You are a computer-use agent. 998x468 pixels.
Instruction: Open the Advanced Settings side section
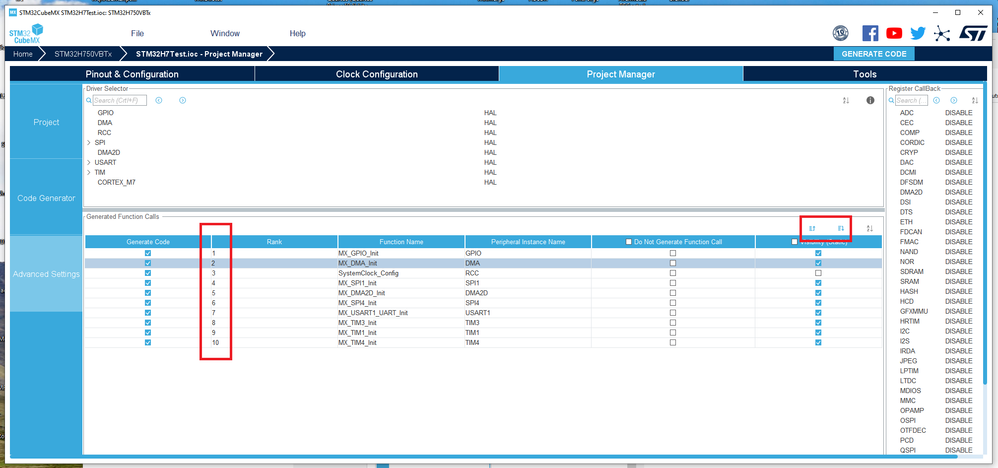point(46,274)
